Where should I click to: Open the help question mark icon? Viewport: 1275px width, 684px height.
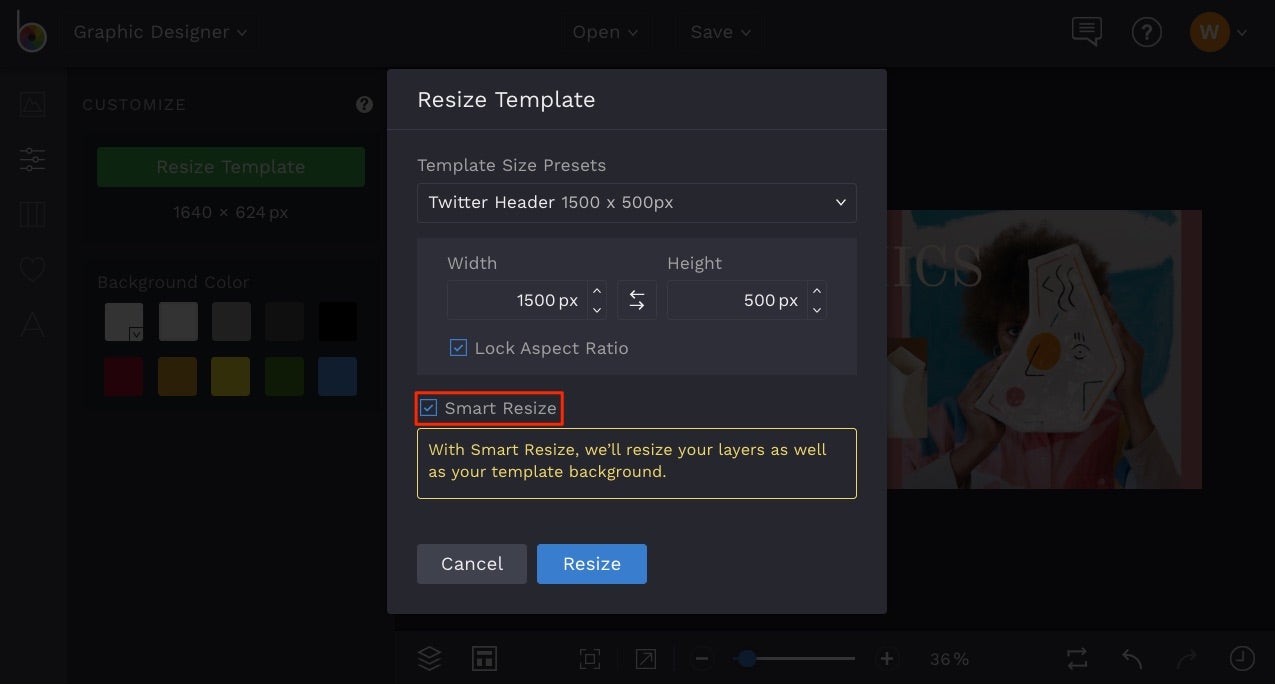pos(1146,31)
